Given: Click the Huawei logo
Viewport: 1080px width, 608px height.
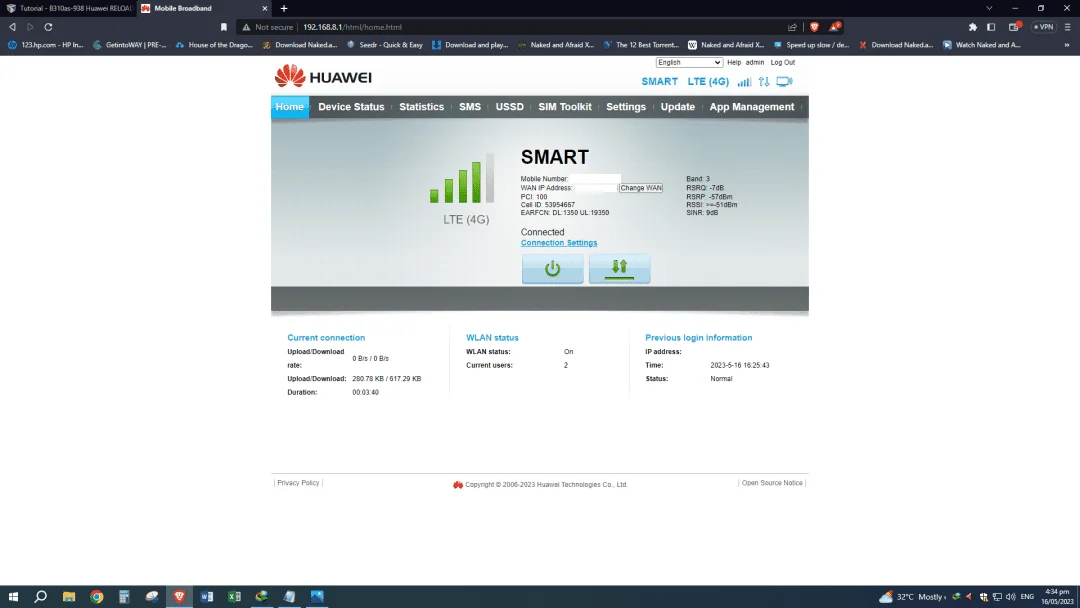Looking at the screenshot, I should [x=323, y=76].
